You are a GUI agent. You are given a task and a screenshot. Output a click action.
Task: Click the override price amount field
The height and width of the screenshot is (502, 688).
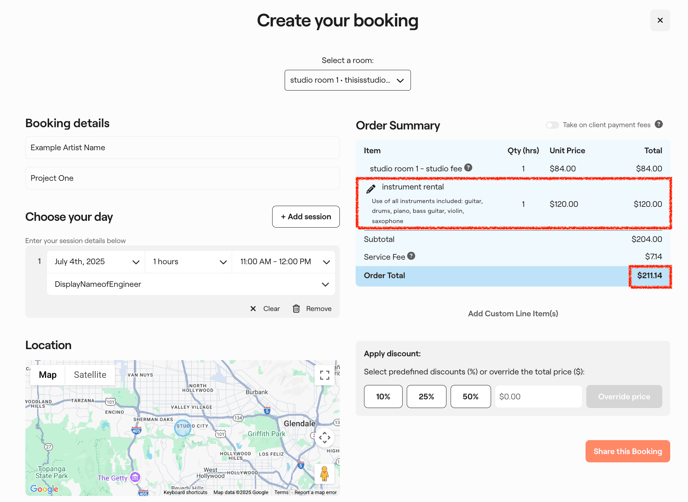click(538, 397)
